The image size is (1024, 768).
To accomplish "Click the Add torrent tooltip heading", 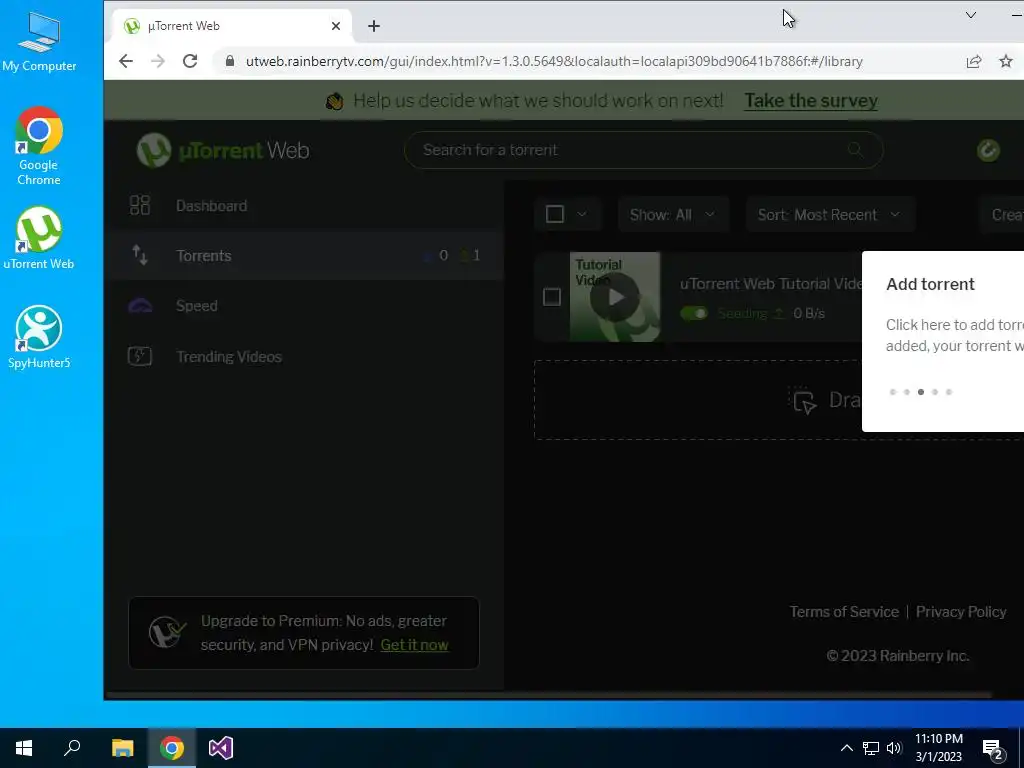I will click(x=930, y=284).
